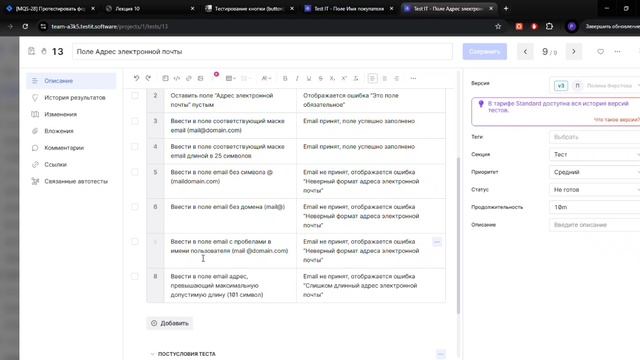Insert a code block with the </> icon

177,78
